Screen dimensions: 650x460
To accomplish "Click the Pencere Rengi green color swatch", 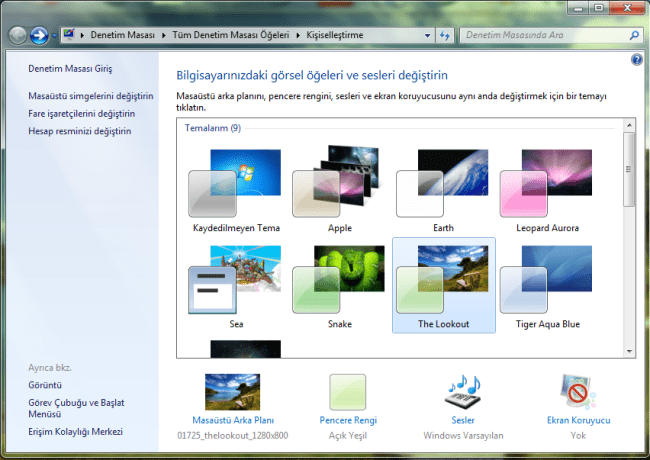I will [348, 392].
